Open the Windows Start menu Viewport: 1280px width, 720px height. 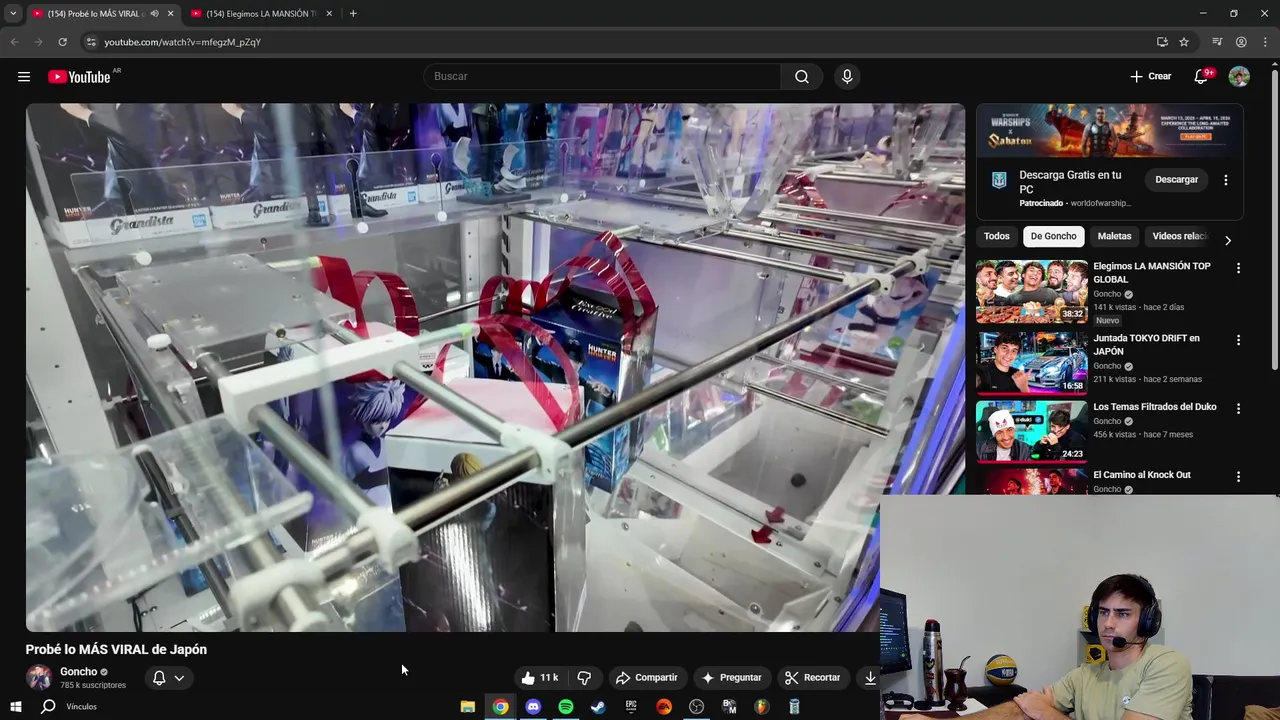(x=15, y=707)
